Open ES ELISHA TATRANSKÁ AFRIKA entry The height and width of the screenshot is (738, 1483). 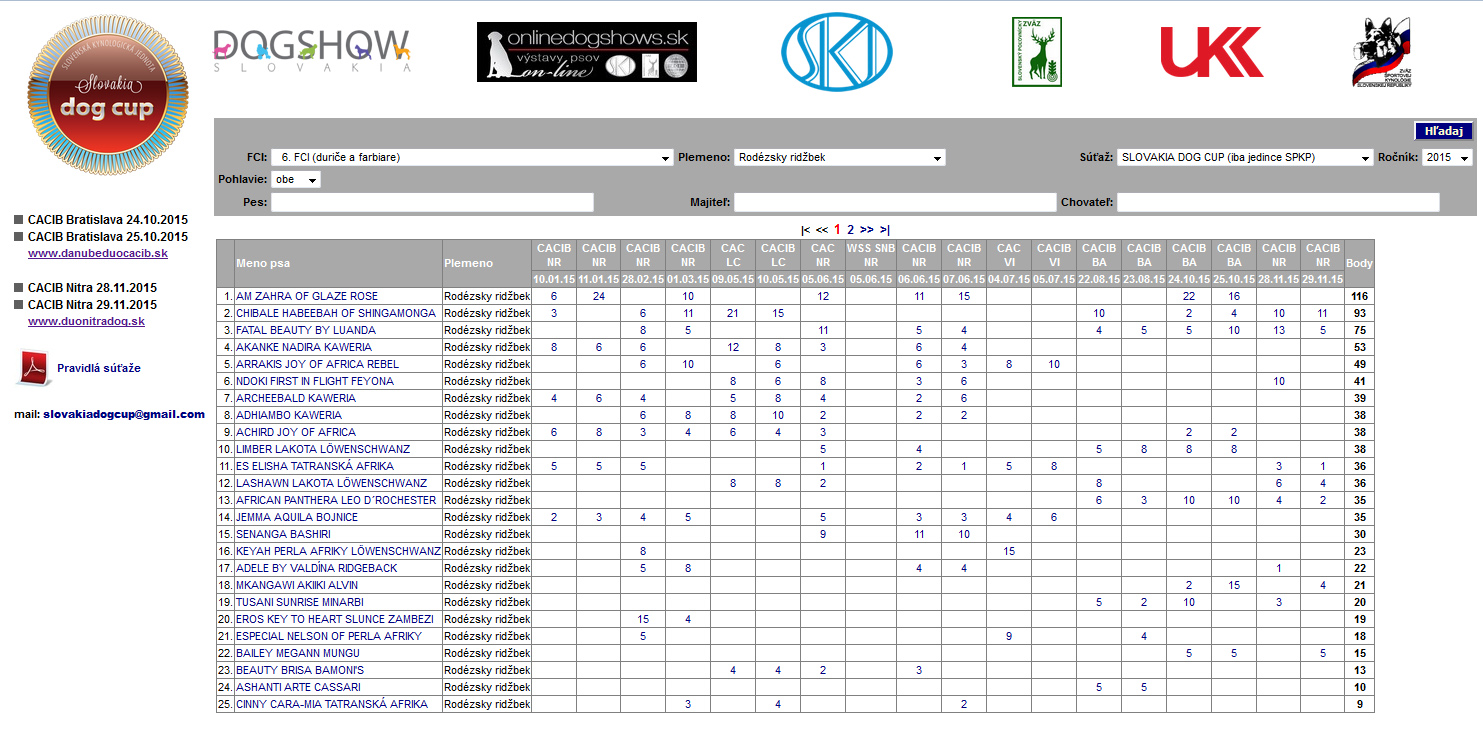(x=315, y=466)
